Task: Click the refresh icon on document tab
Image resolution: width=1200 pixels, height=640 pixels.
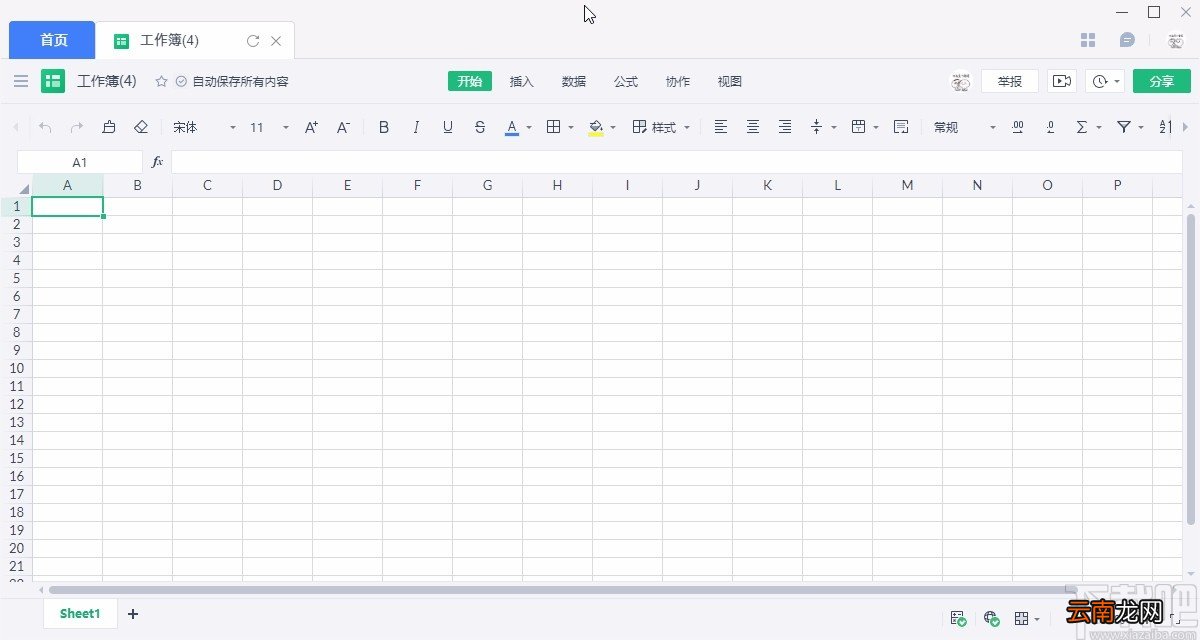Action: pos(253,41)
